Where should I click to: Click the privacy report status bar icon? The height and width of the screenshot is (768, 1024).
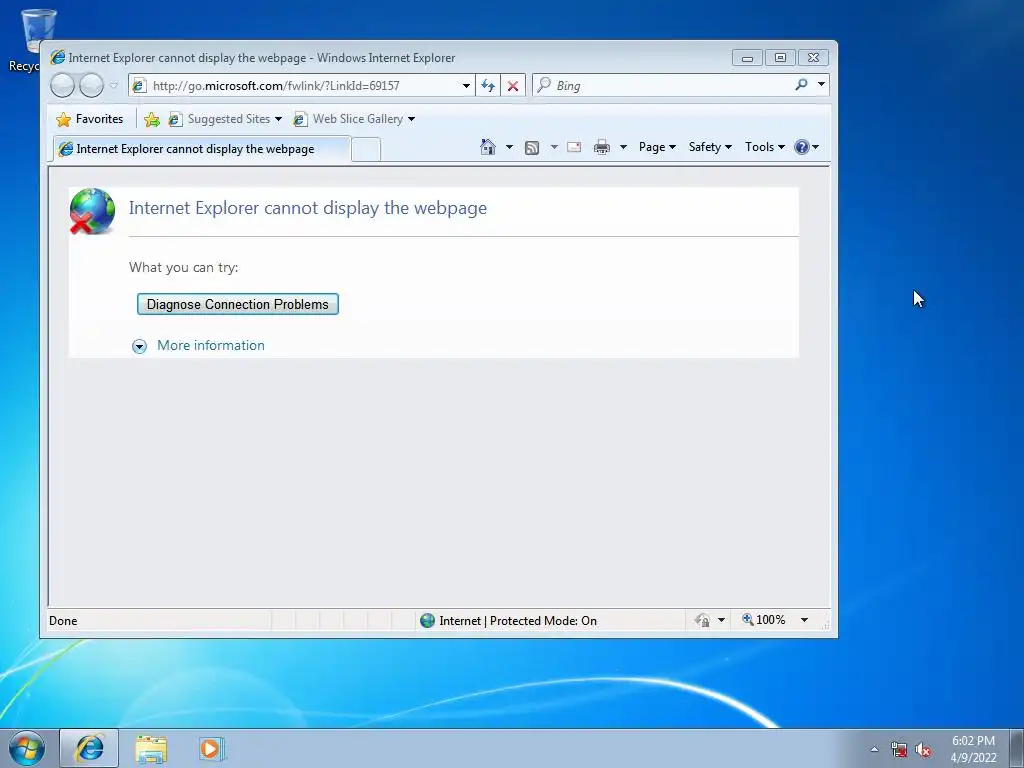(x=703, y=620)
